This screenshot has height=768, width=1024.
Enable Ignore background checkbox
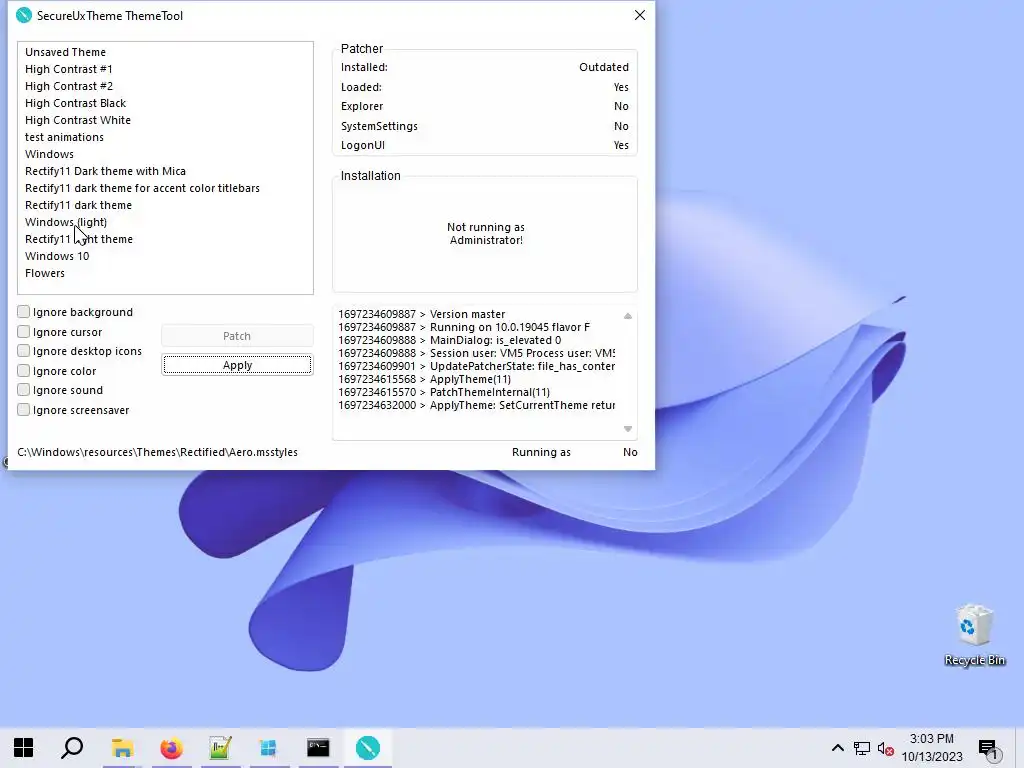point(24,312)
